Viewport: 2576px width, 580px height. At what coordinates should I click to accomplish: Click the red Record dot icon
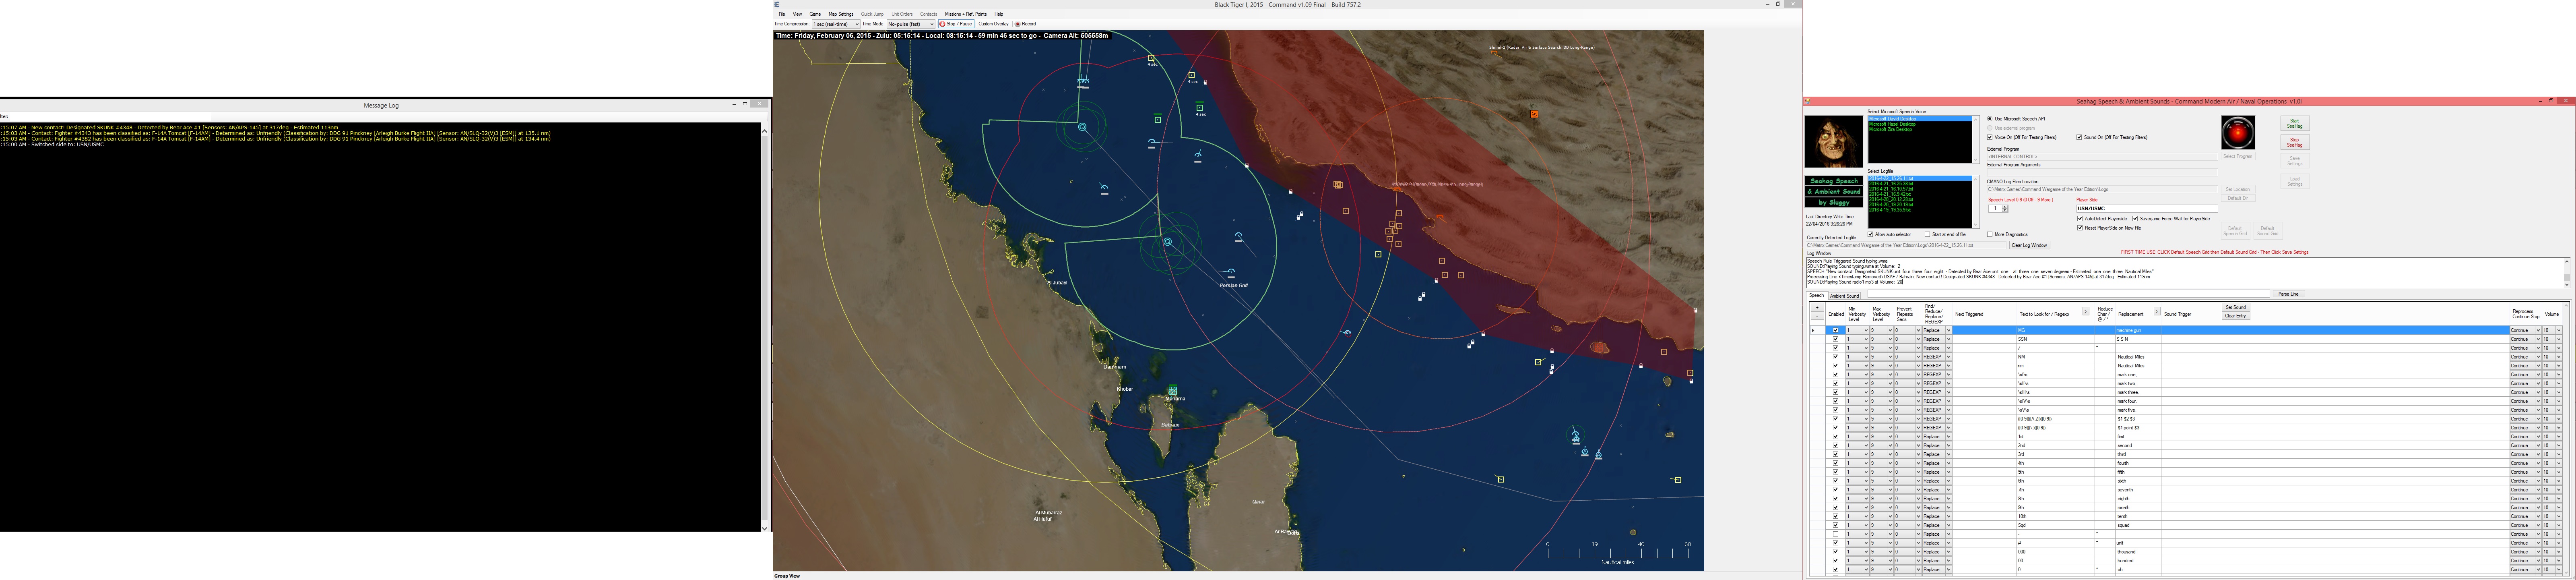pyautogui.click(x=1017, y=24)
